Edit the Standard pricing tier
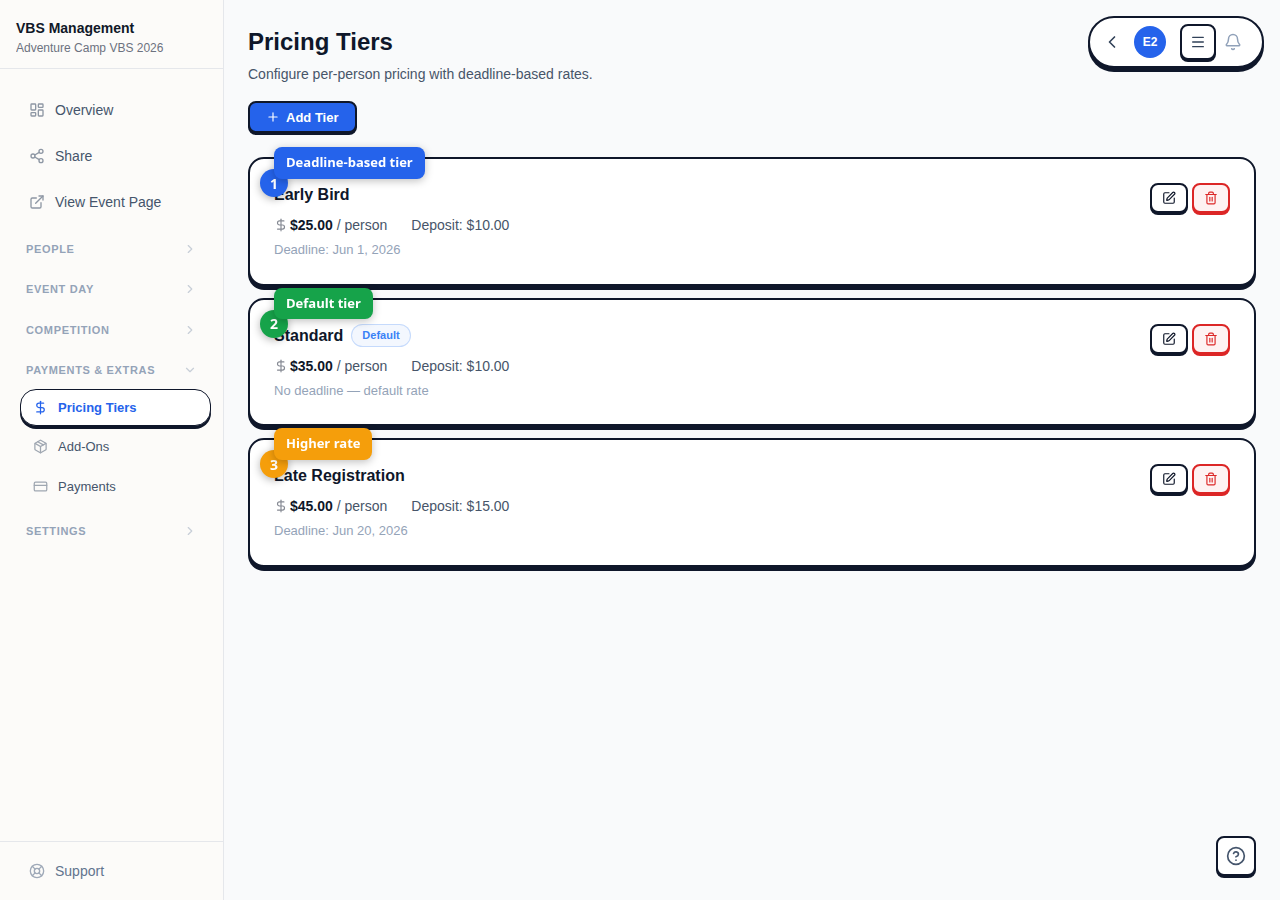 [x=1169, y=339]
